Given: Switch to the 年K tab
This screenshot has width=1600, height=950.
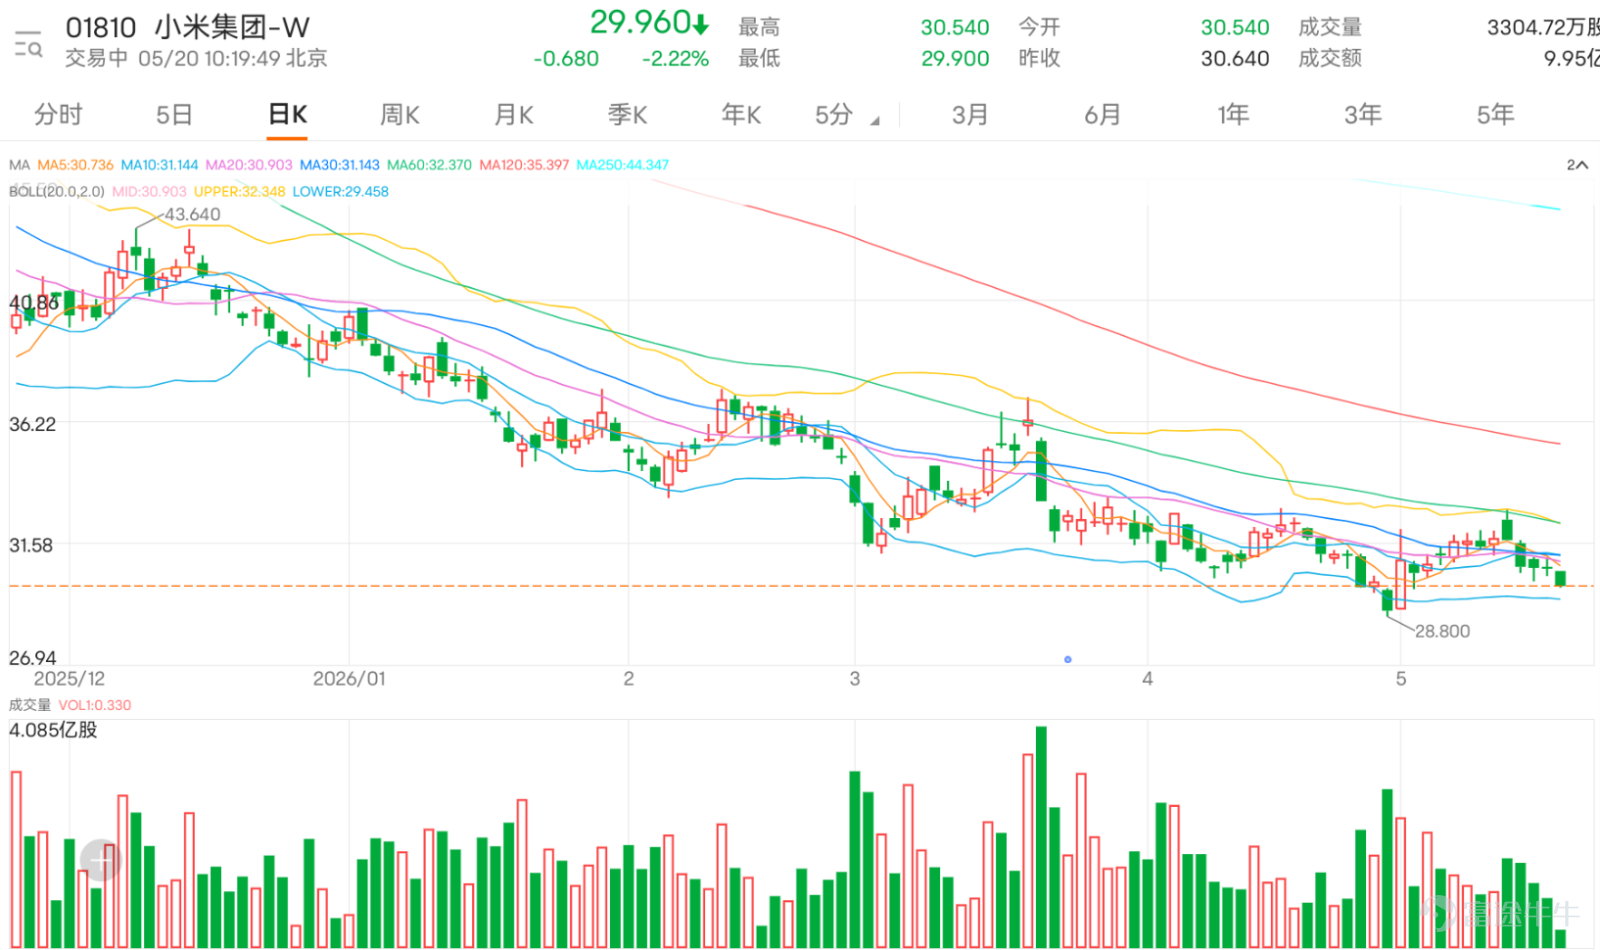Looking at the screenshot, I should pyautogui.click(x=742, y=115).
